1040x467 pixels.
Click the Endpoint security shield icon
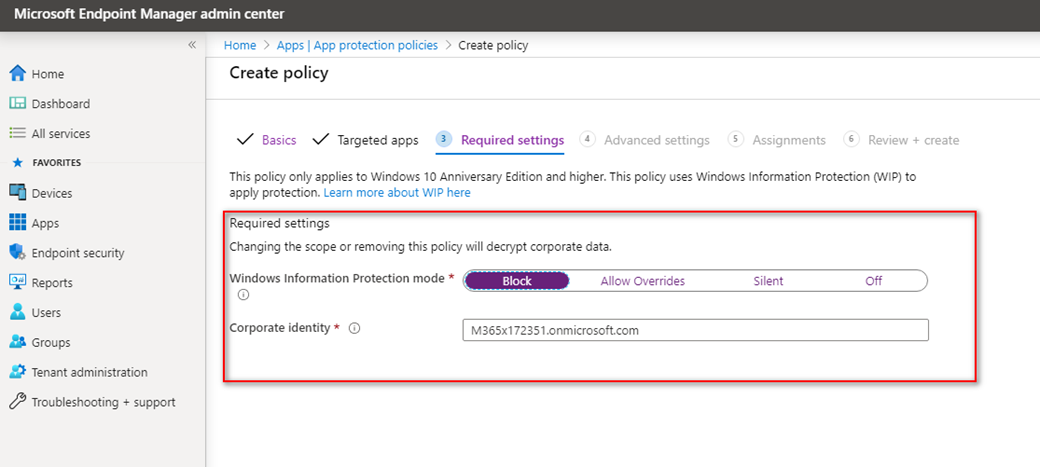point(17,253)
